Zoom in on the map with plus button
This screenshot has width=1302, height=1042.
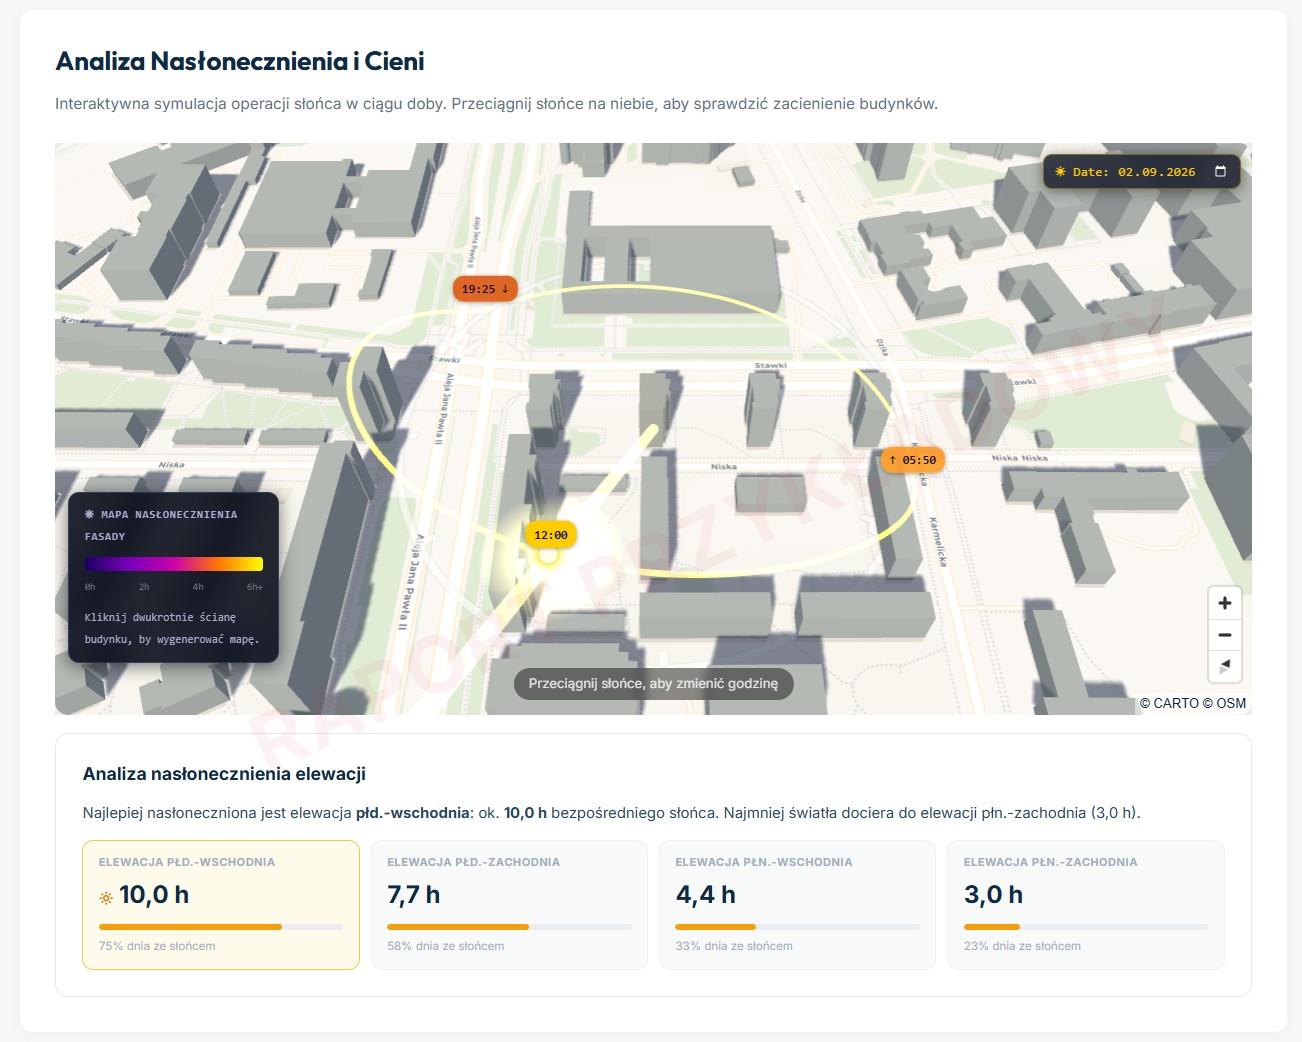click(1225, 603)
